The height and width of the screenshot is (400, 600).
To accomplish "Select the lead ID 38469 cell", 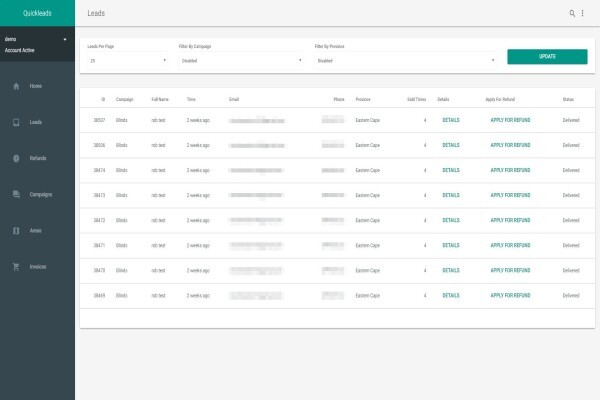I will click(99, 296).
